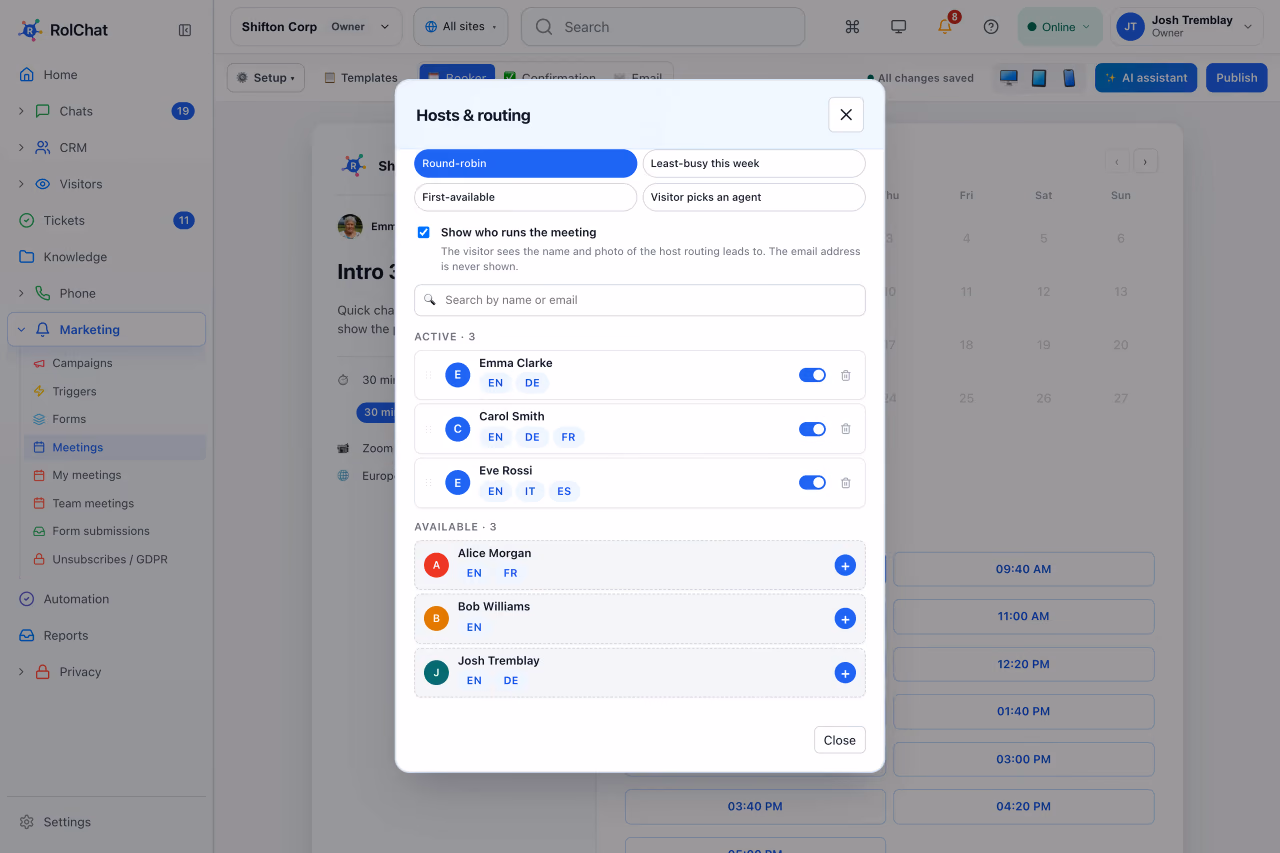Click Search by name or email field
The height and width of the screenshot is (853, 1280).
point(640,300)
